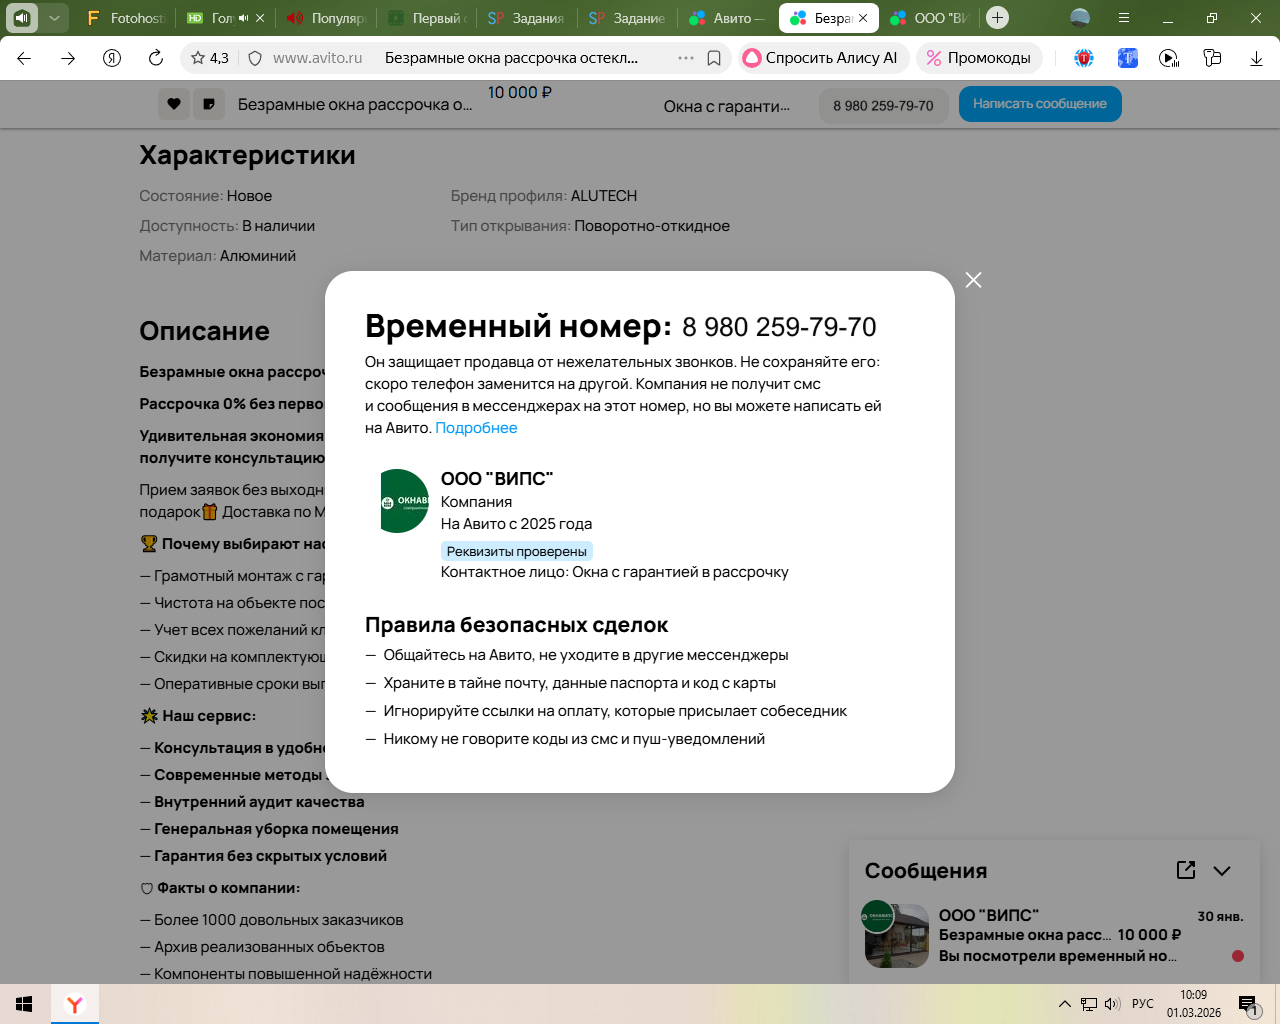Open Messages widget in a new window
The width and height of the screenshot is (1280, 1024).
coord(1186,870)
